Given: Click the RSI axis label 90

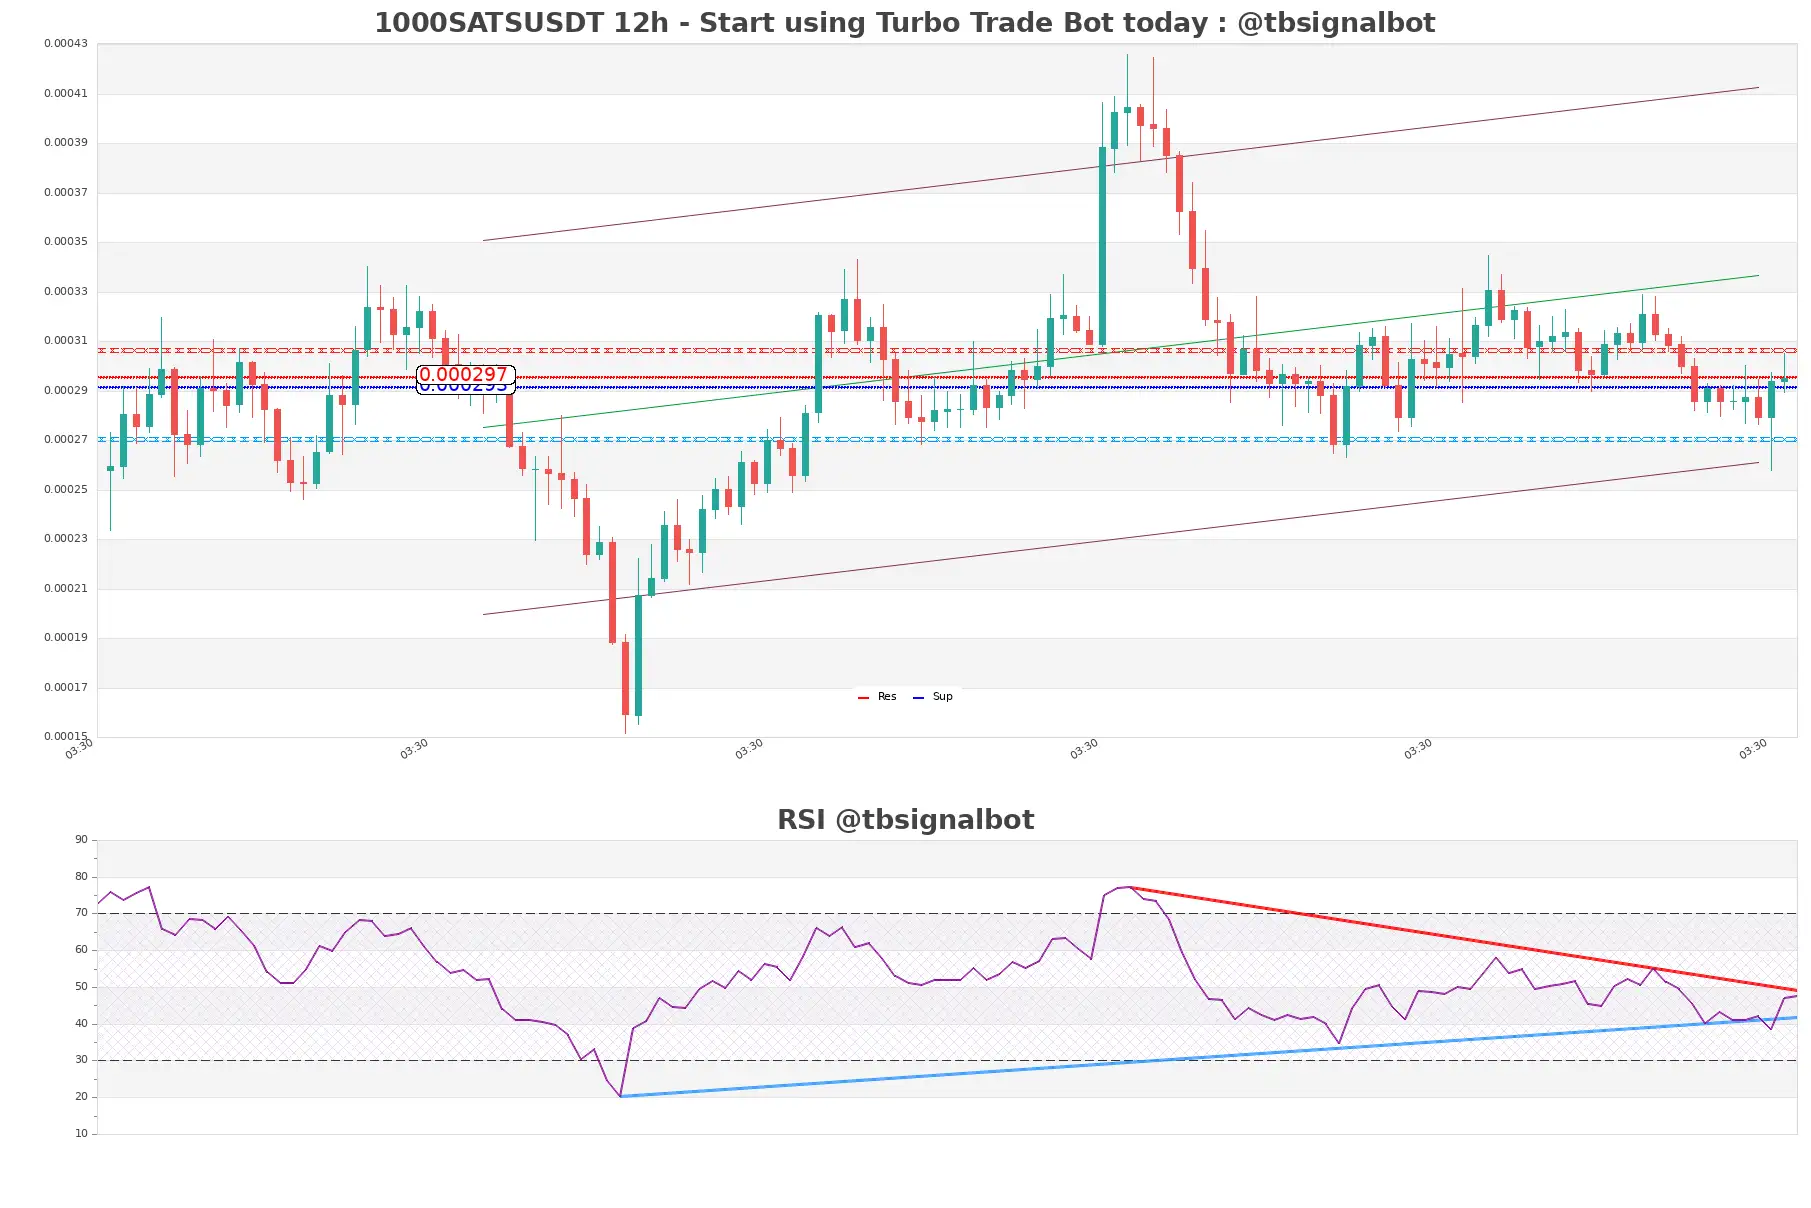Looking at the screenshot, I should (x=81, y=840).
